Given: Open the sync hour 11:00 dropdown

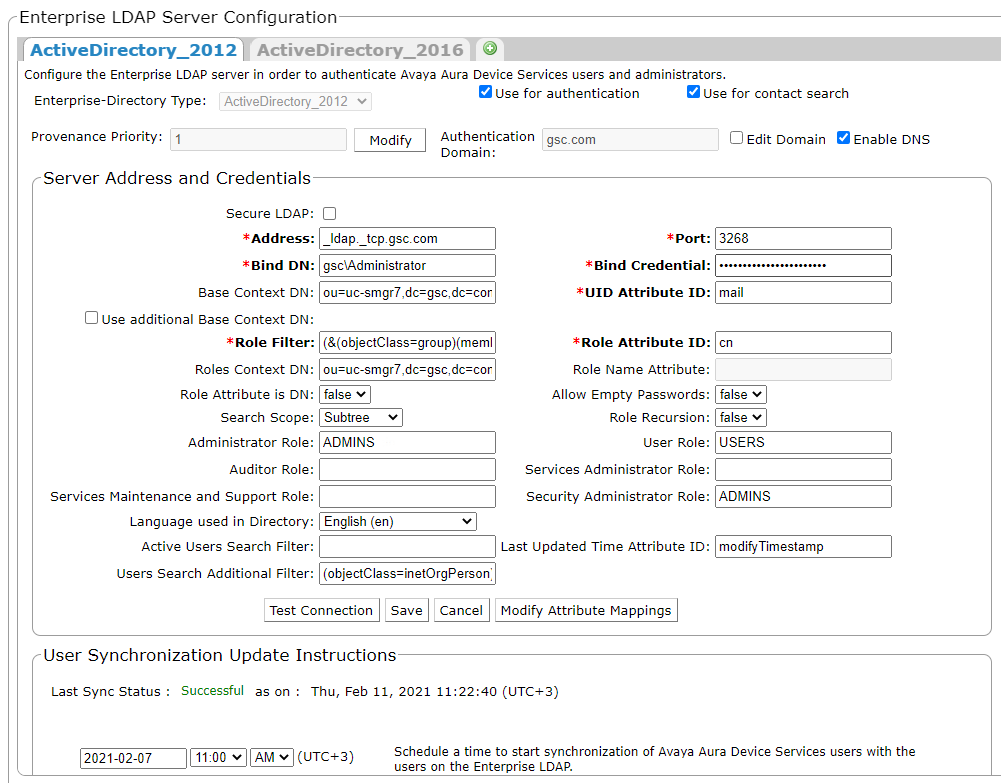Looking at the screenshot, I should point(218,757).
